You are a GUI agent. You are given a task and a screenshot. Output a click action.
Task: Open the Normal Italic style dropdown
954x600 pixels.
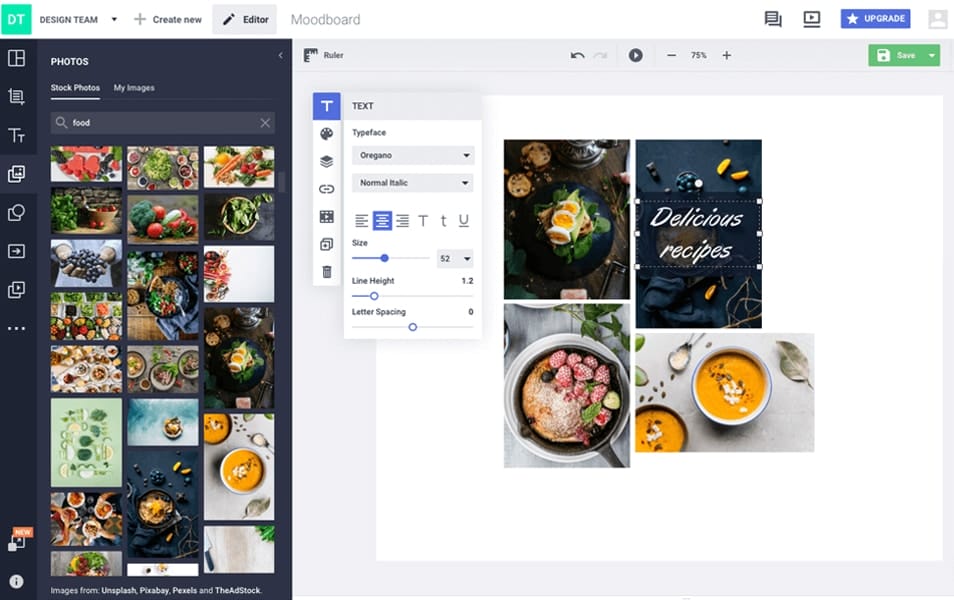(412, 182)
